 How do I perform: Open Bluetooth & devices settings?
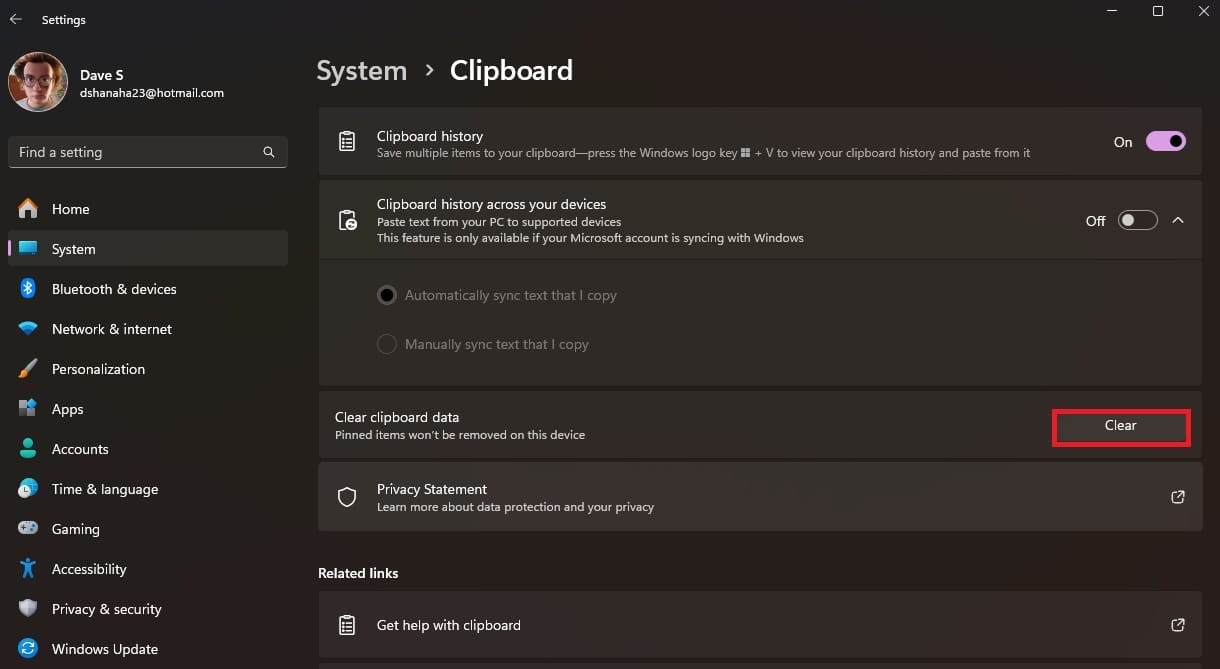[114, 289]
